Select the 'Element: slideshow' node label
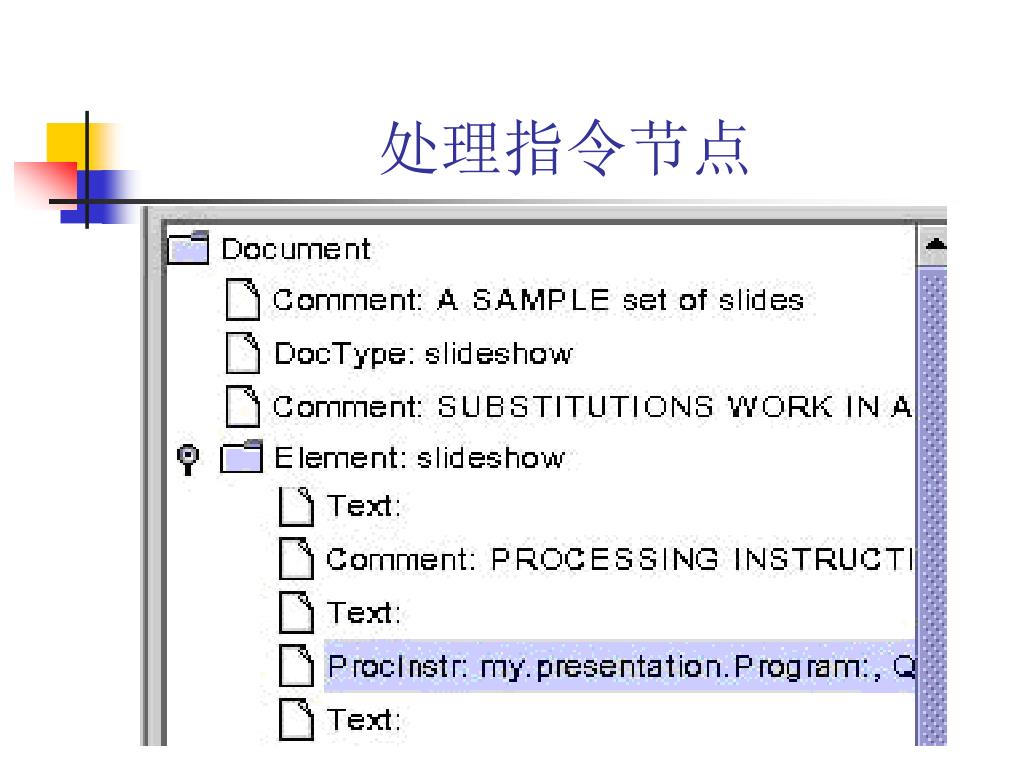This screenshot has width=1024, height=768. (419, 459)
